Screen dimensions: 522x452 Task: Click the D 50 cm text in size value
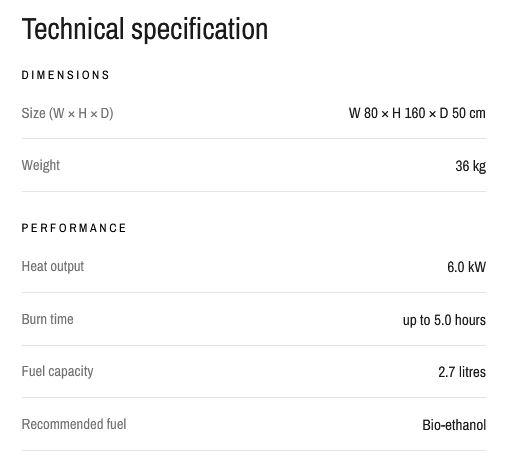[463, 113]
